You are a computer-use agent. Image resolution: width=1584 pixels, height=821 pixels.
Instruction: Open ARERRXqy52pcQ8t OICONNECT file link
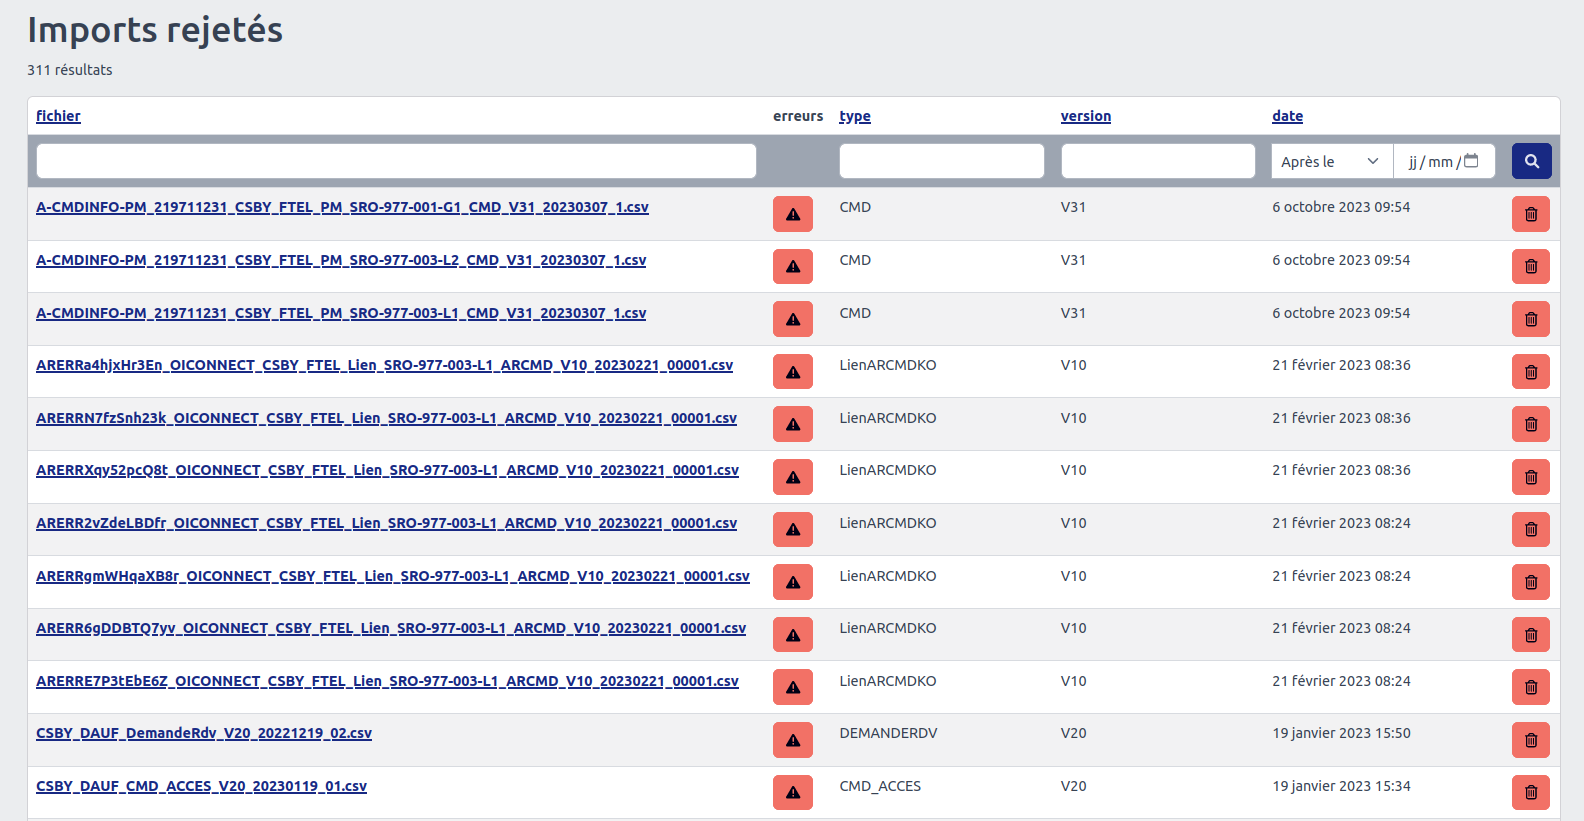click(x=387, y=470)
